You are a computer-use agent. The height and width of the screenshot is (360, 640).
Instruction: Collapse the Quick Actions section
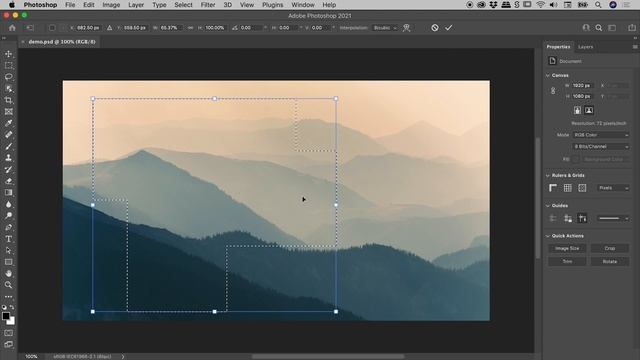coord(548,236)
